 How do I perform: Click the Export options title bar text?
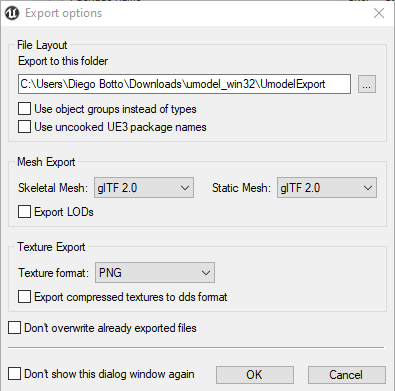pyautogui.click(x=64, y=13)
